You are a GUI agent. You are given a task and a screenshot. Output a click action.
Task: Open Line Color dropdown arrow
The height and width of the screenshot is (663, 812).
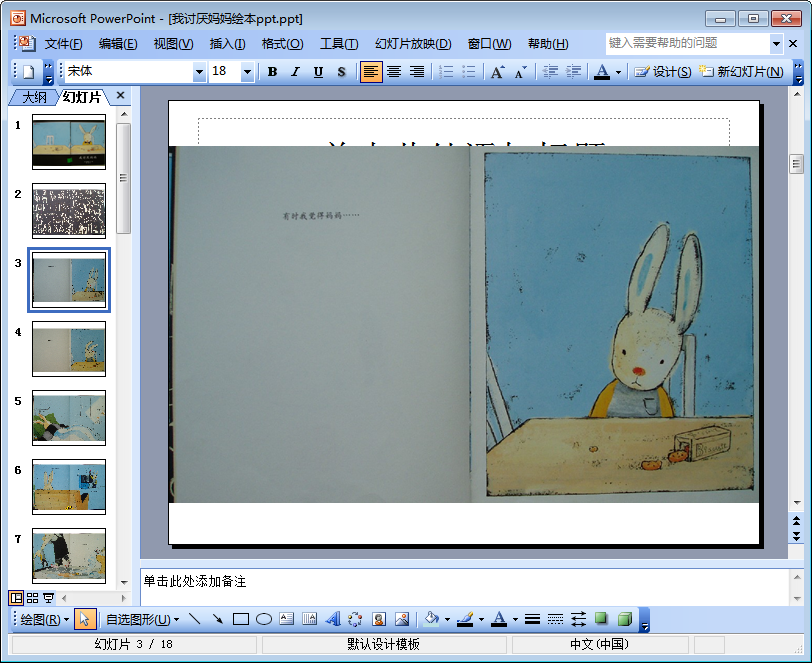(481, 619)
